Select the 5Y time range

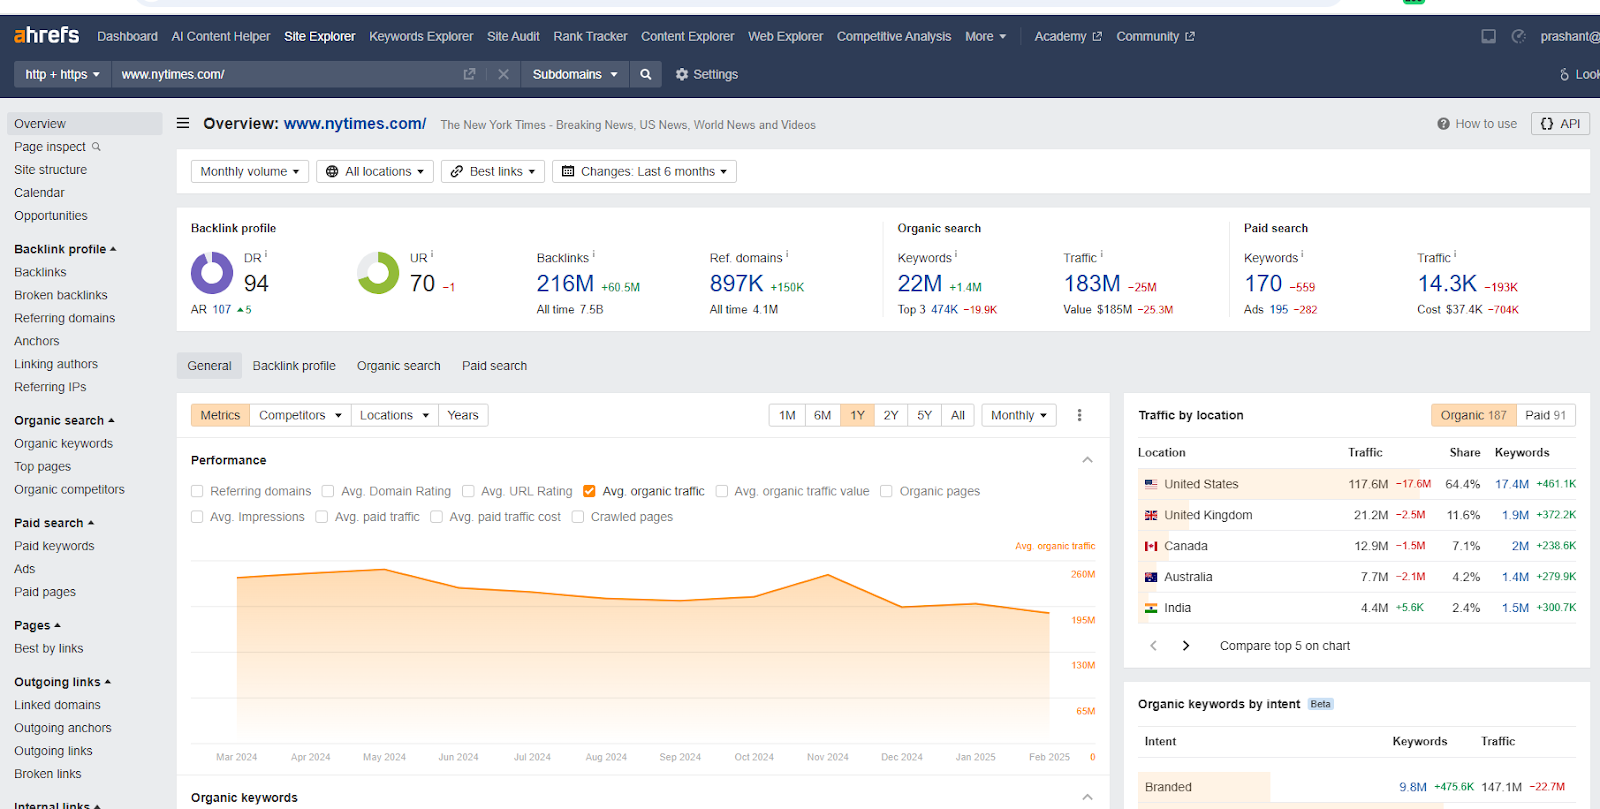pyautogui.click(x=924, y=415)
